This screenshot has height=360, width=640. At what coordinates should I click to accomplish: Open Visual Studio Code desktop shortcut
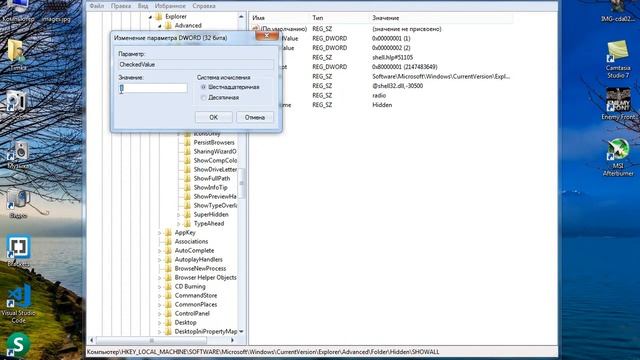pos(18,297)
